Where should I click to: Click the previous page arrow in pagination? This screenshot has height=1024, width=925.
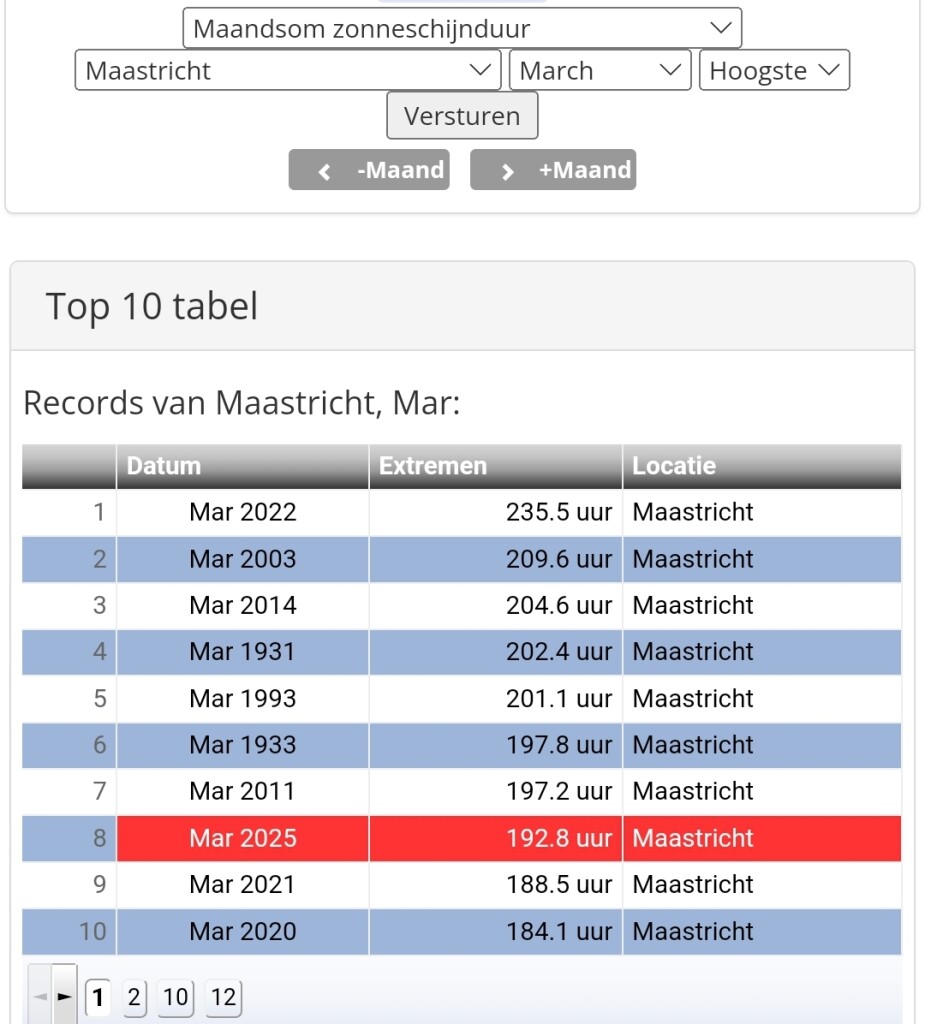click(40, 997)
